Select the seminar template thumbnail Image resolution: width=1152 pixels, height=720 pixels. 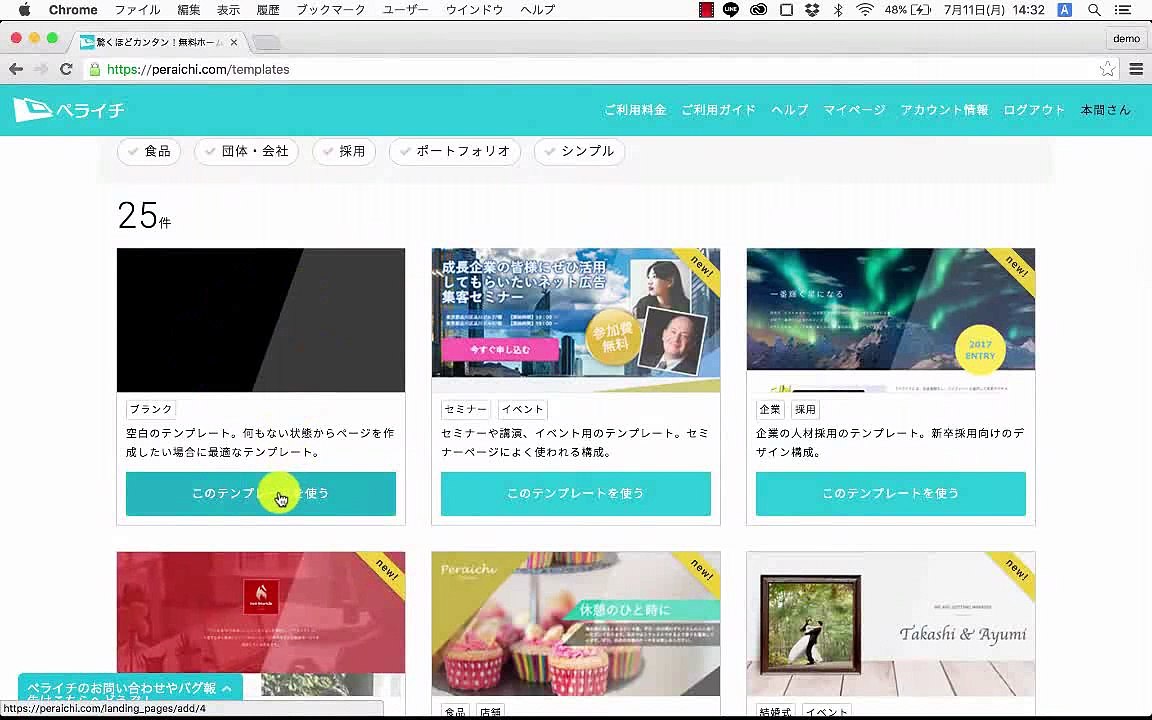[x=576, y=320]
